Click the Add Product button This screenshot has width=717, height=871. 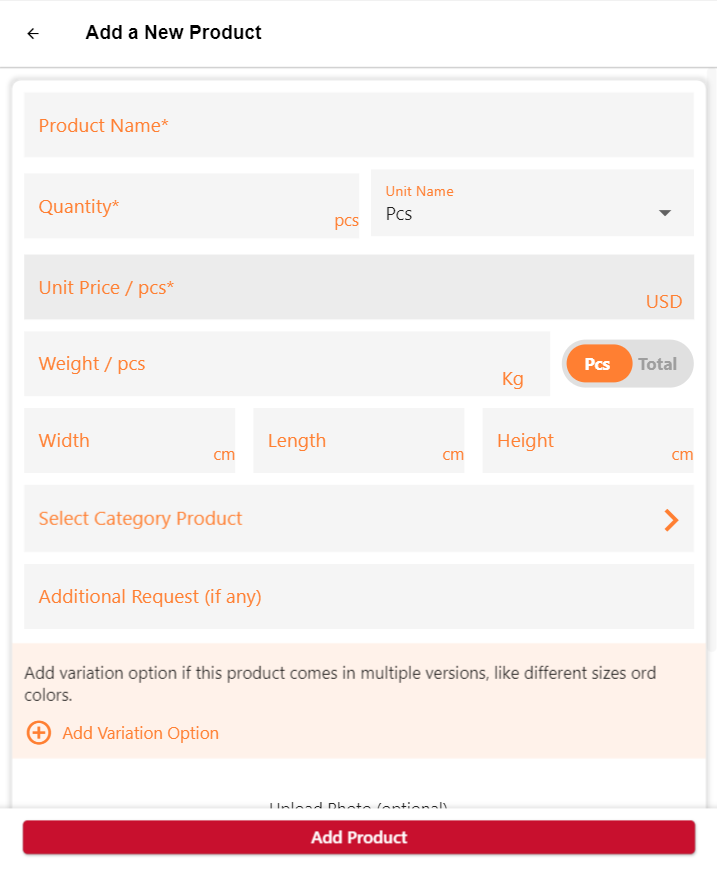pos(359,837)
